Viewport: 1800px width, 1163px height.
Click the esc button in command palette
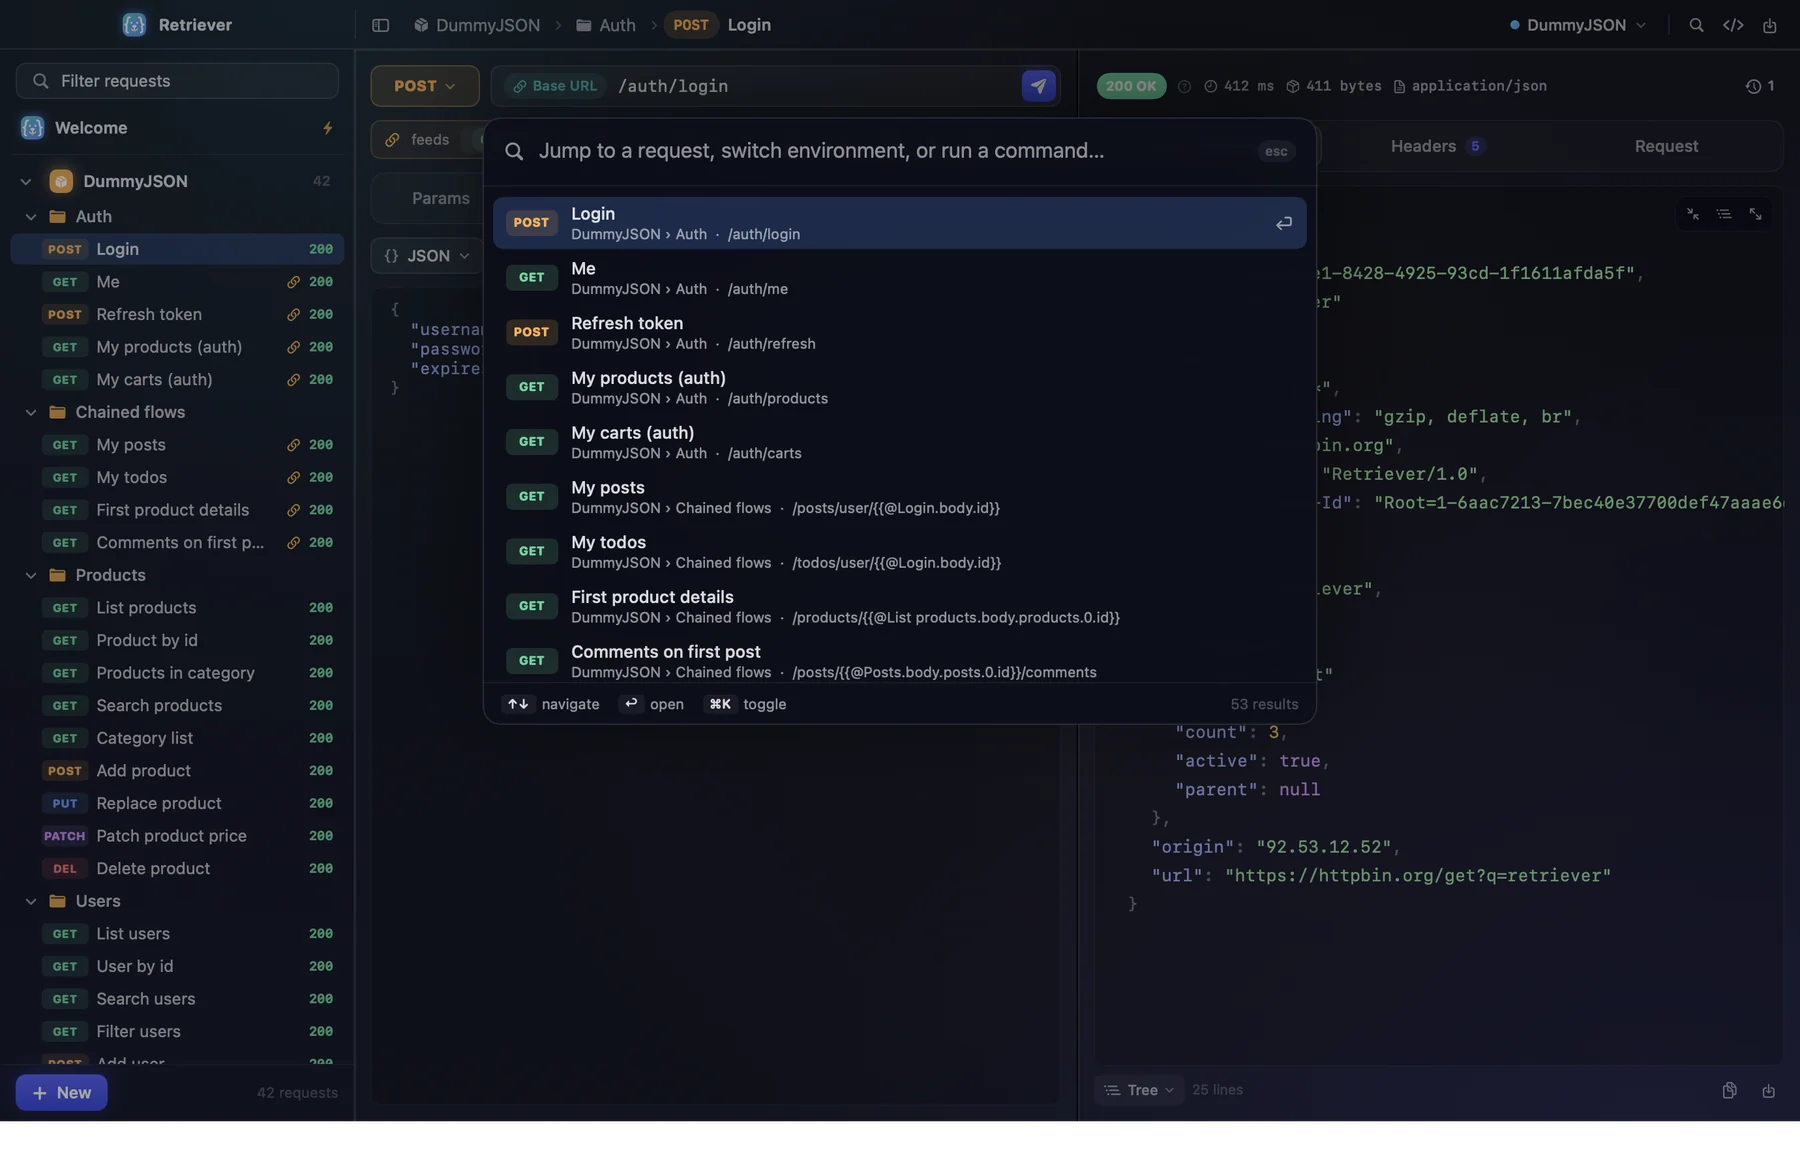[x=1276, y=151]
